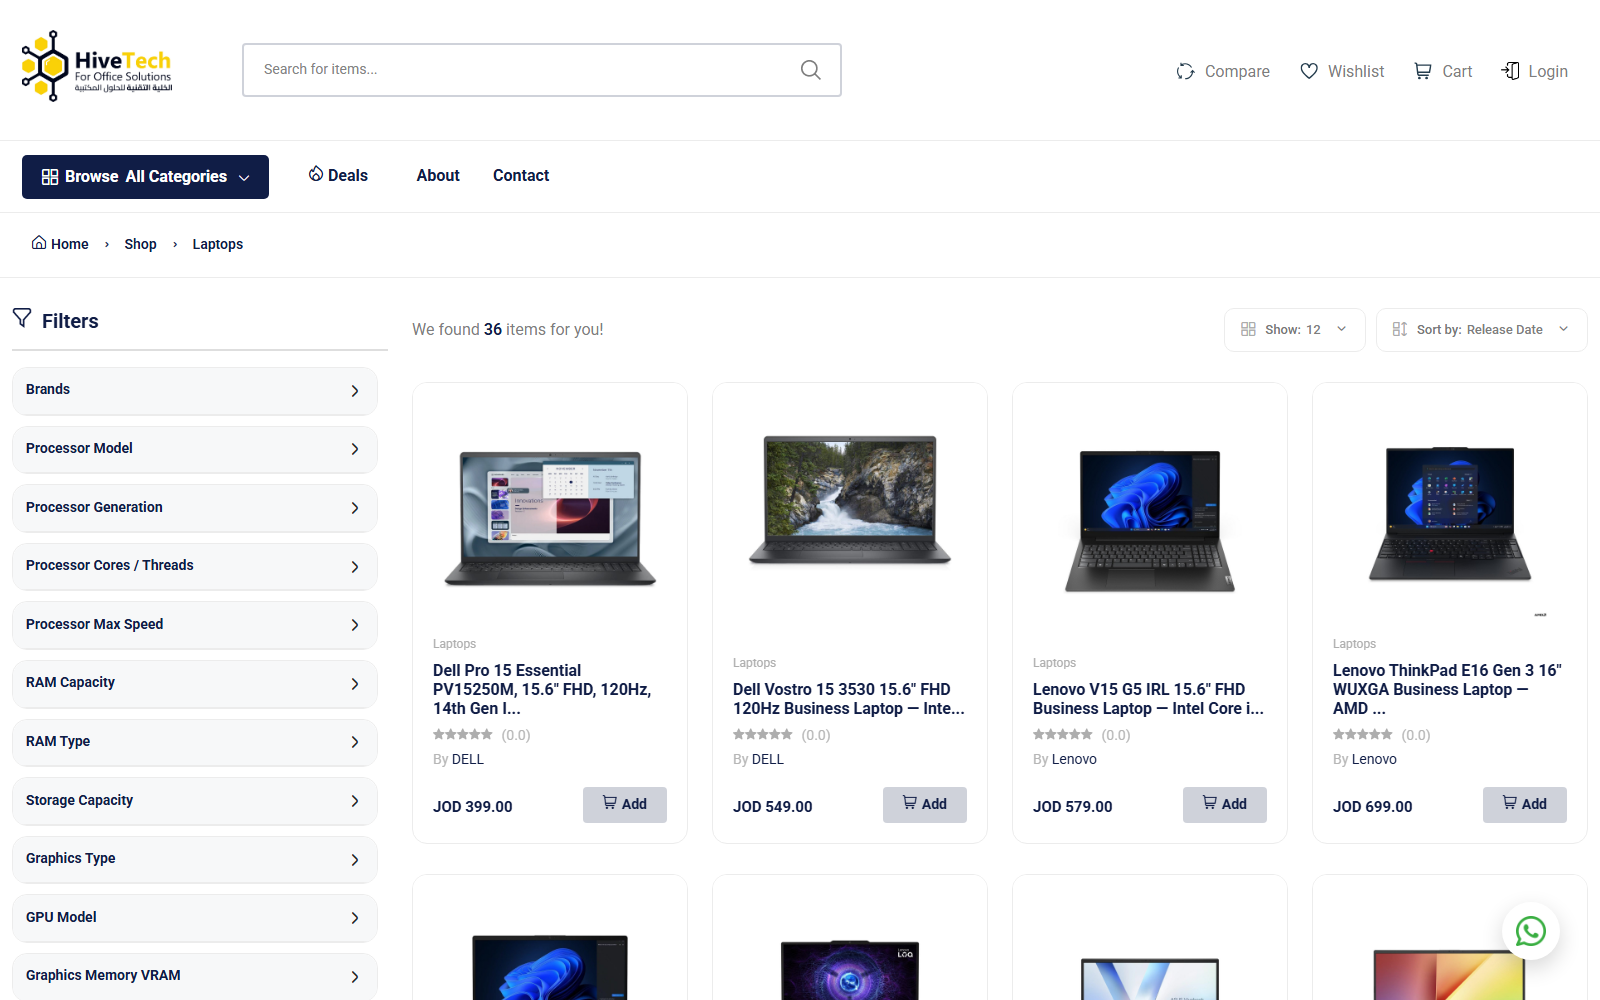Expand the RAM Capacity filter
The image size is (1600, 1000).
pos(195,683)
